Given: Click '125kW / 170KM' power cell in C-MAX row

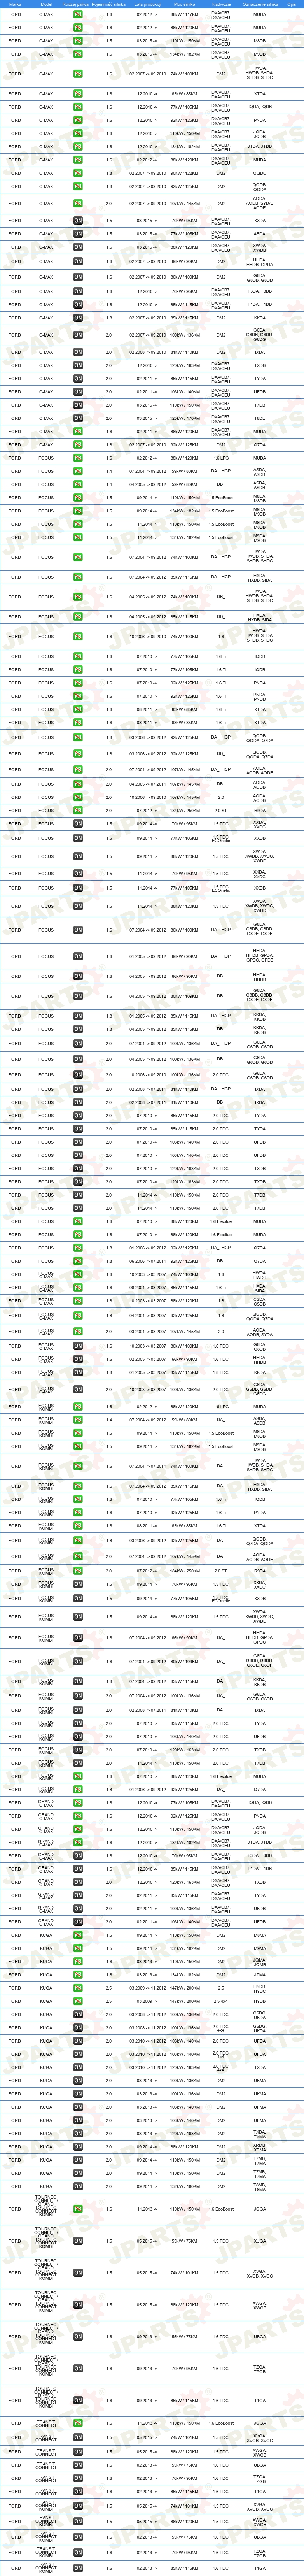Looking at the screenshot, I should 184,418.
